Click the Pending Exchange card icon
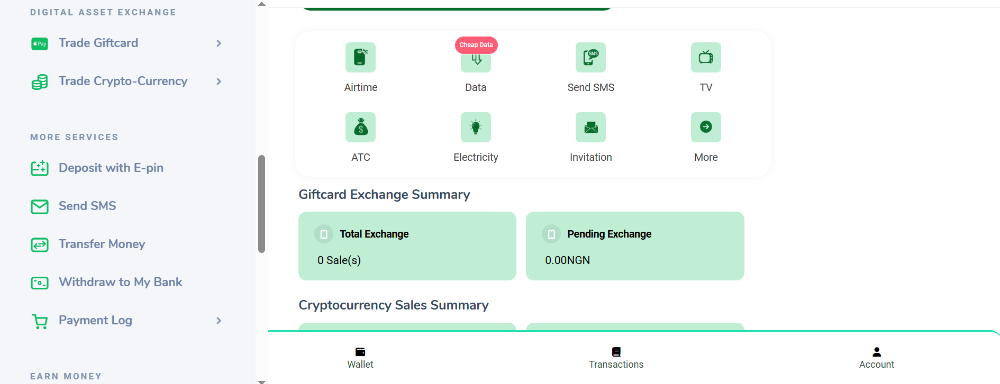Image resolution: width=1000 pixels, height=384 pixels. coord(551,234)
